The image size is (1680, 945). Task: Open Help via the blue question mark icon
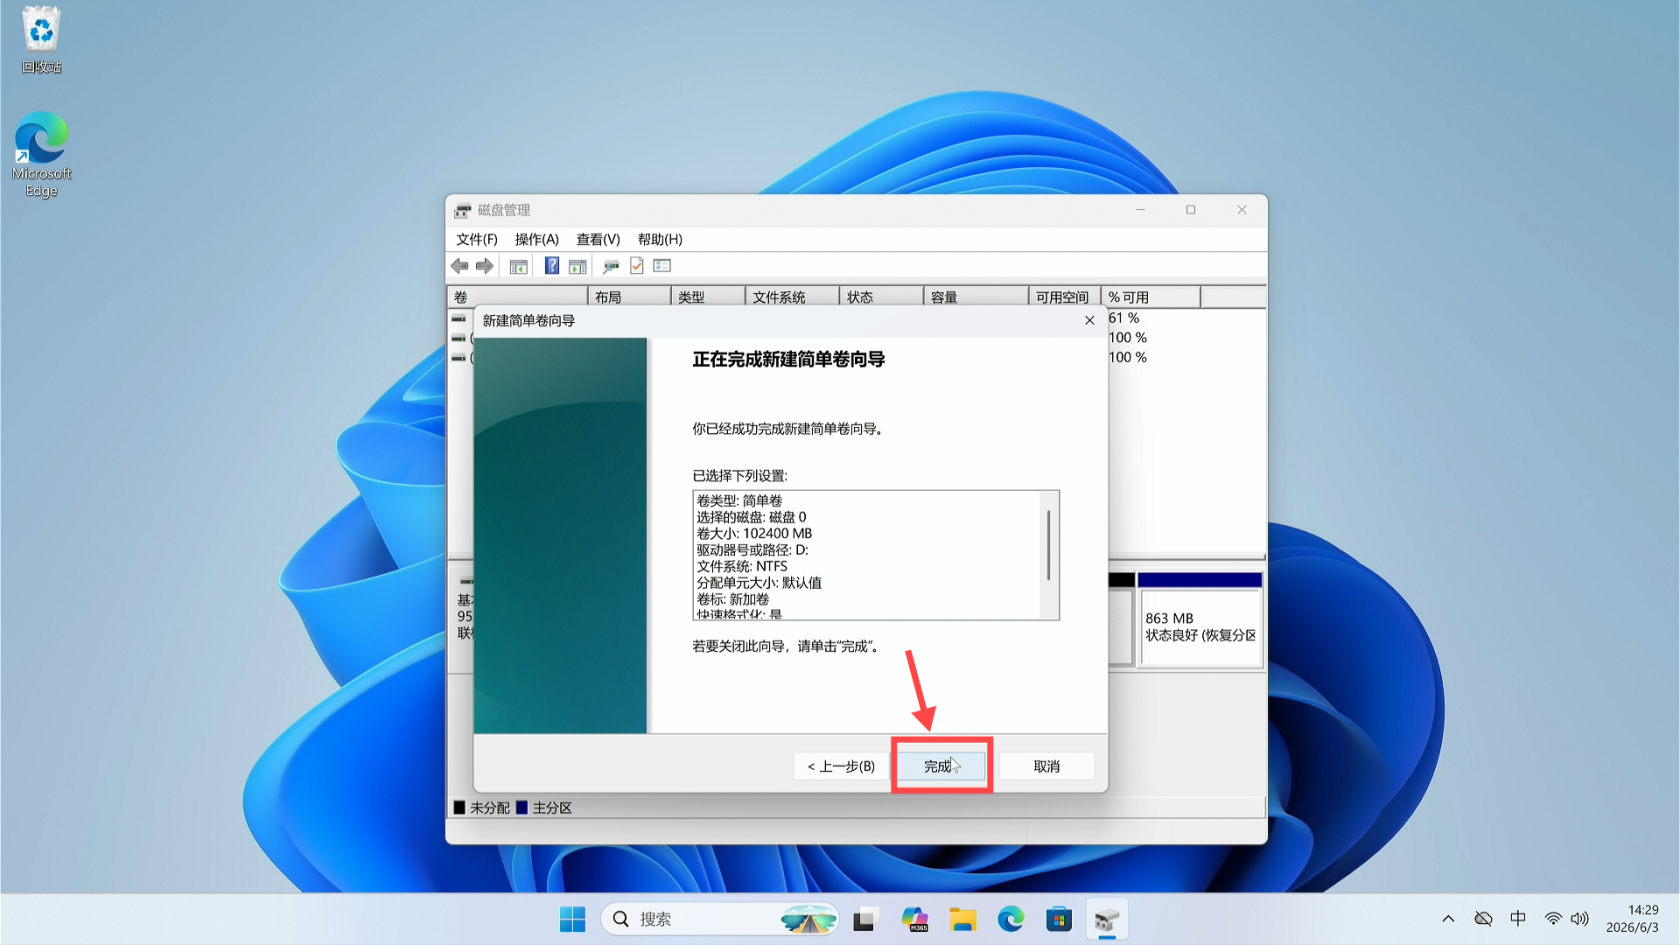tap(552, 266)
